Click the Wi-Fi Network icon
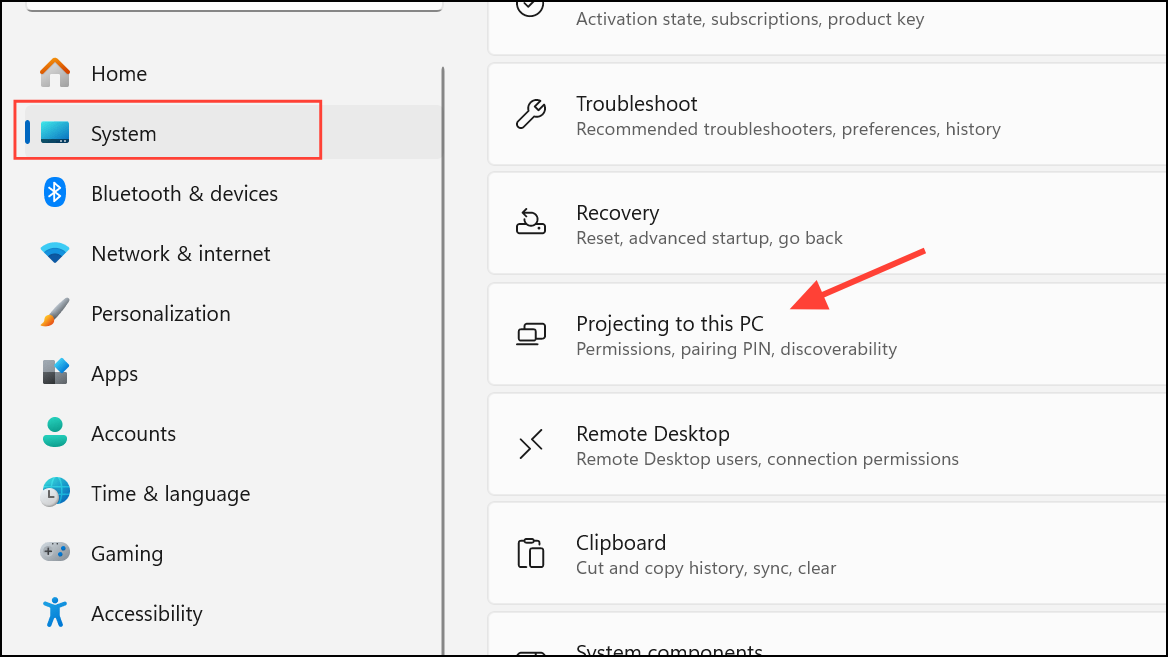The image size is (1168, 657). (x=55, y=253)
